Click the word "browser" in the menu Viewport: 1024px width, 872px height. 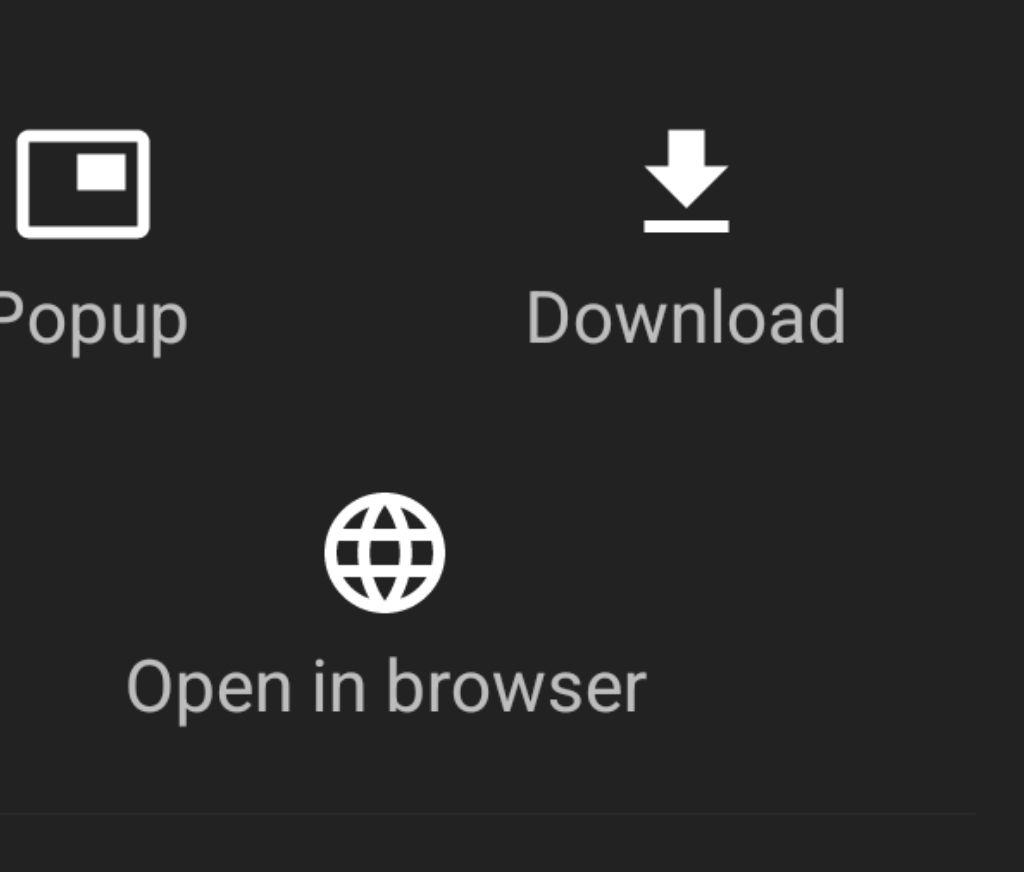click(517, 686)
